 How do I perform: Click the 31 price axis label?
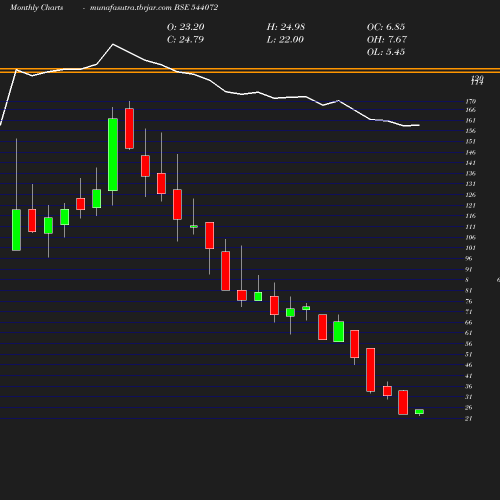click(x=469, y=397)
